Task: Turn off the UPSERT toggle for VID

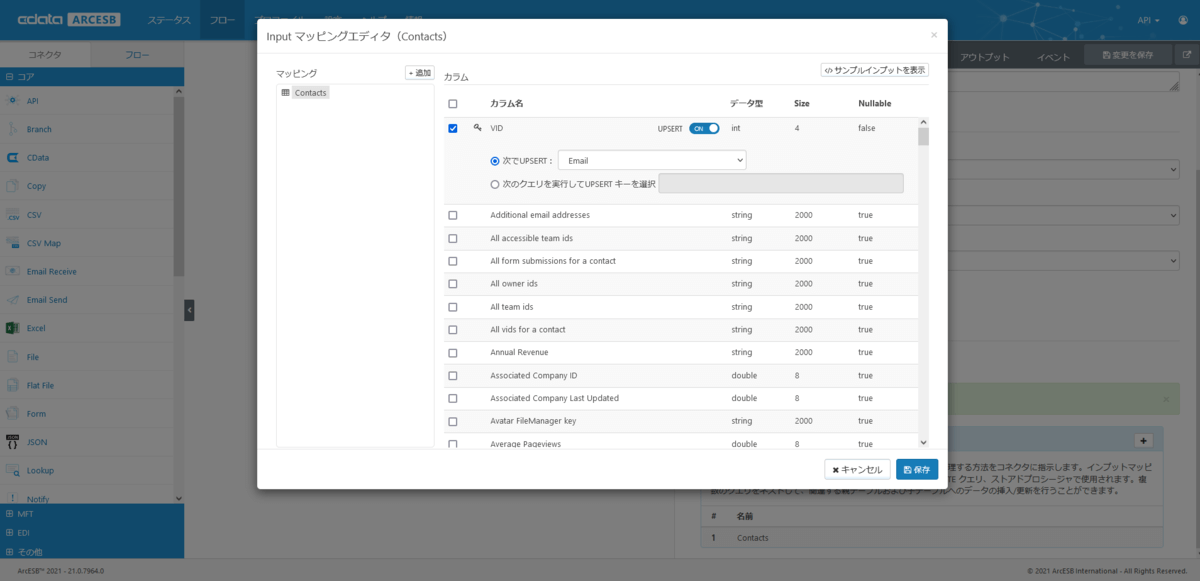Action: point(704,128)
